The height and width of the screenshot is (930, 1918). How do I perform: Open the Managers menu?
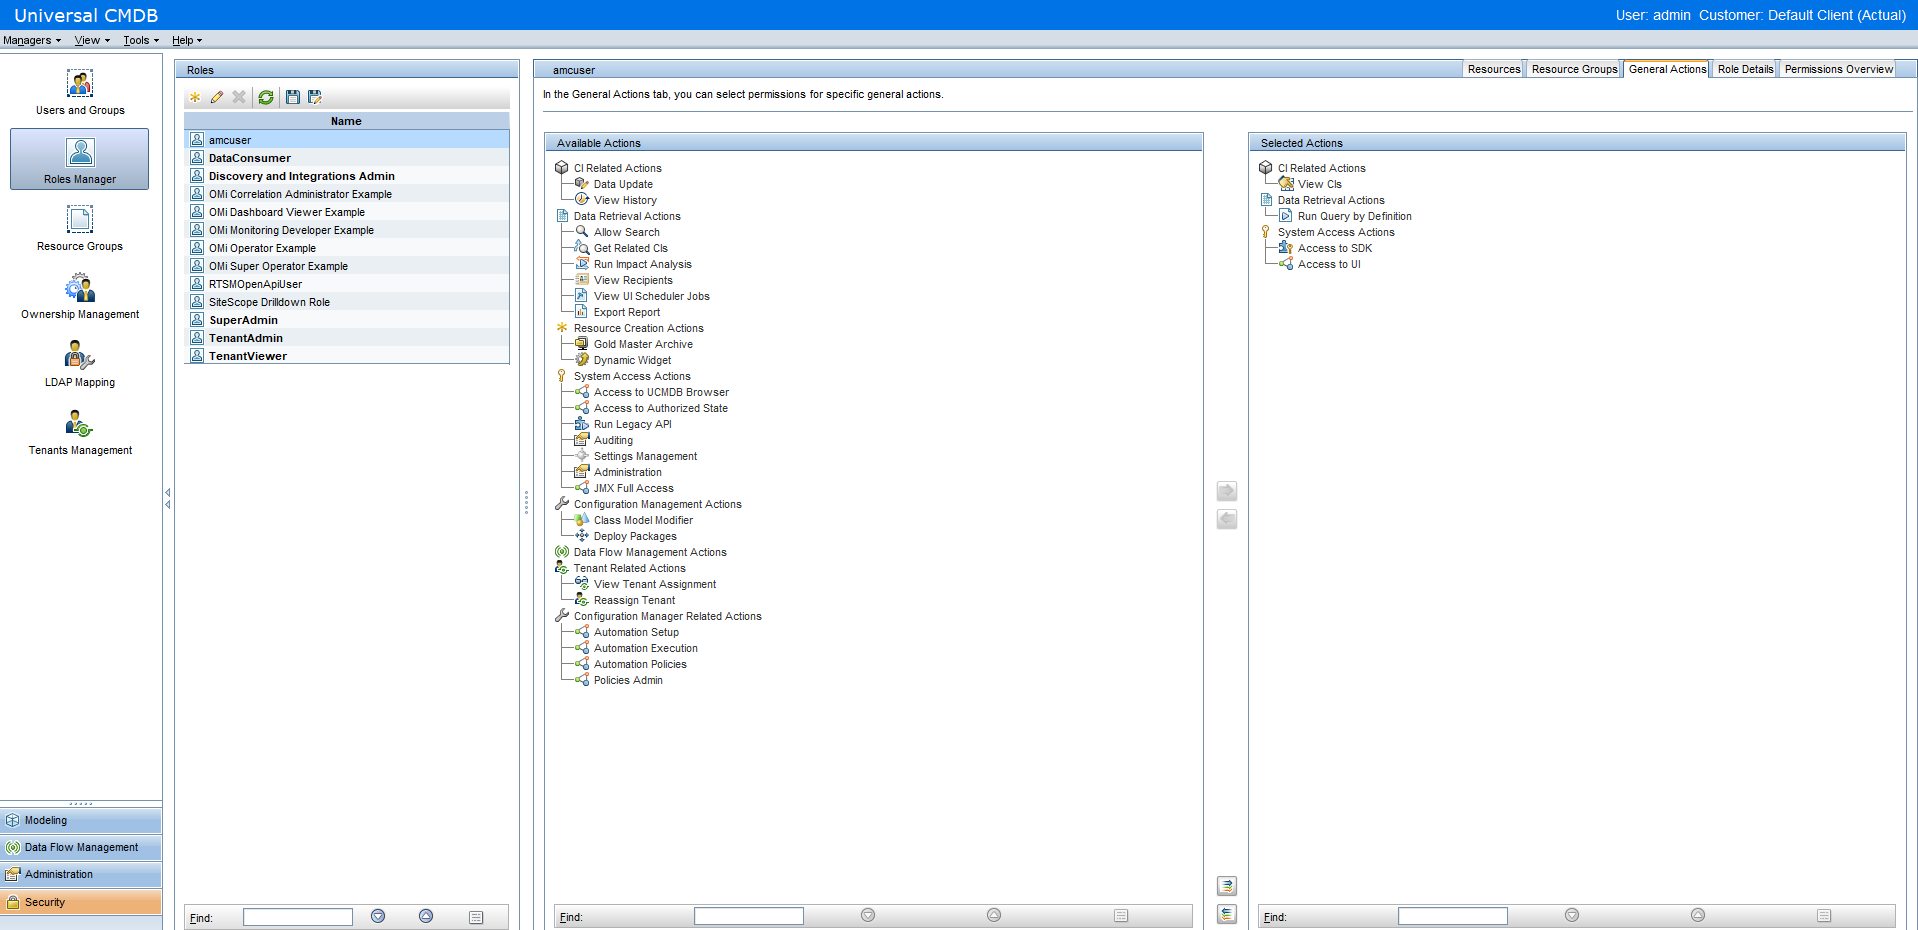pos(32,41)
